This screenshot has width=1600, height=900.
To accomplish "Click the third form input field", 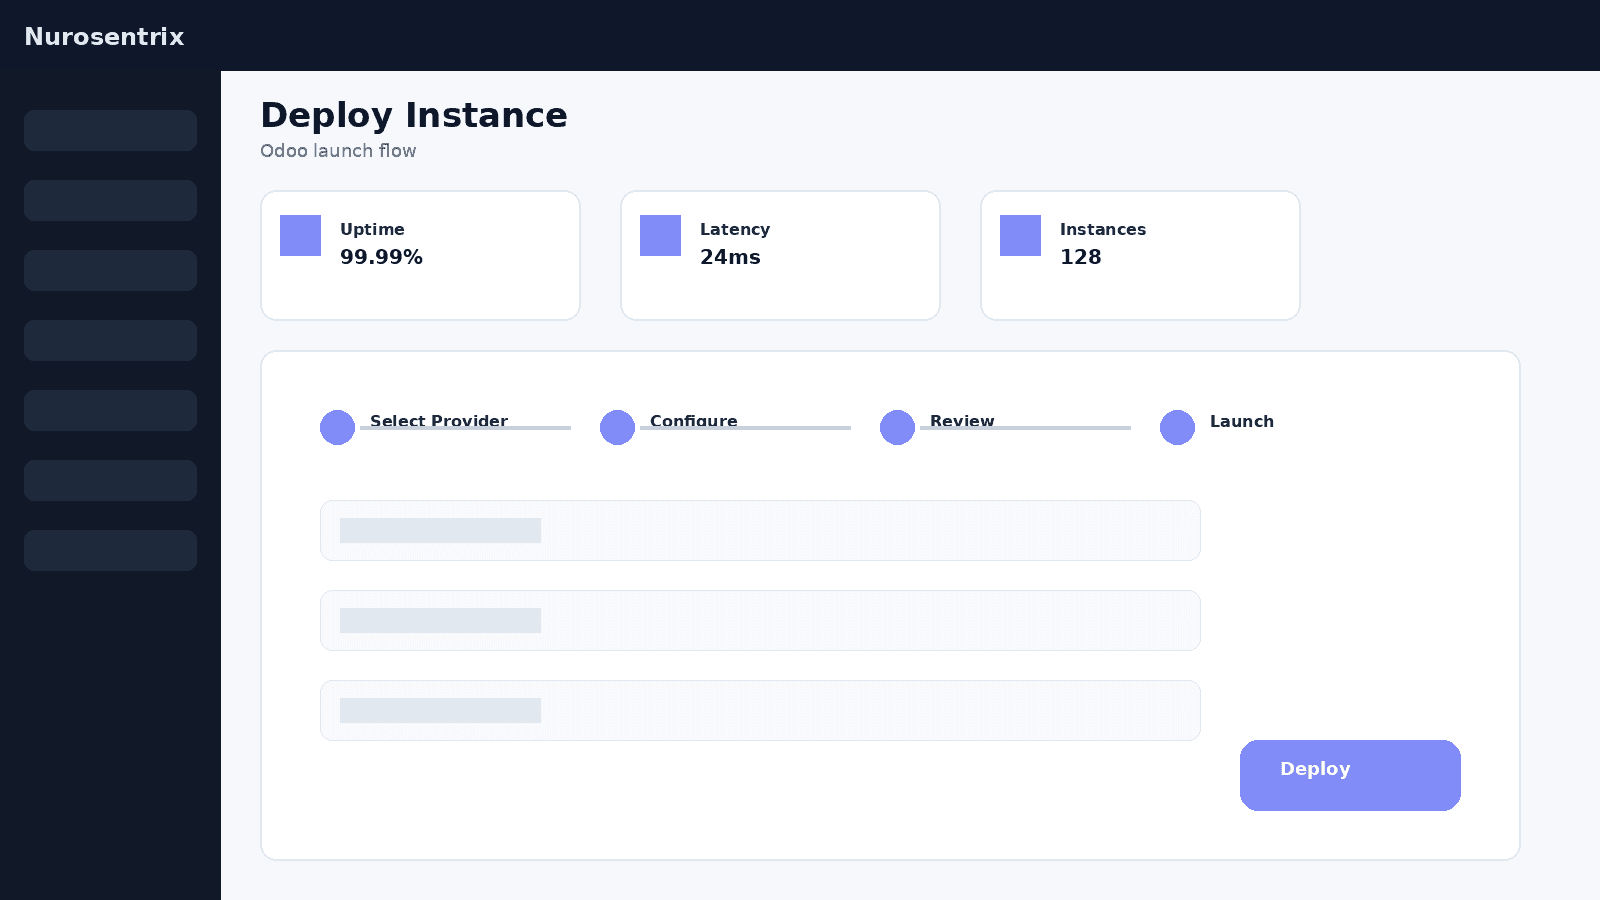I will (x=760, y=710).
